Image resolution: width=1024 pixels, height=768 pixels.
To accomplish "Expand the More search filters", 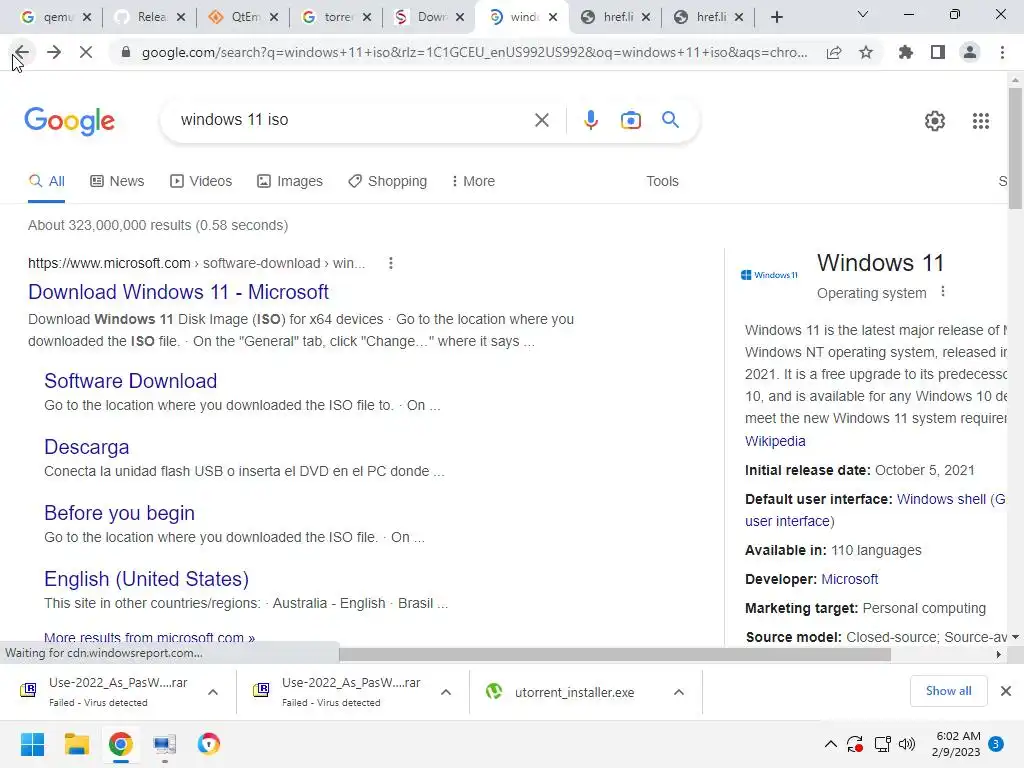I will pos(473,181).
